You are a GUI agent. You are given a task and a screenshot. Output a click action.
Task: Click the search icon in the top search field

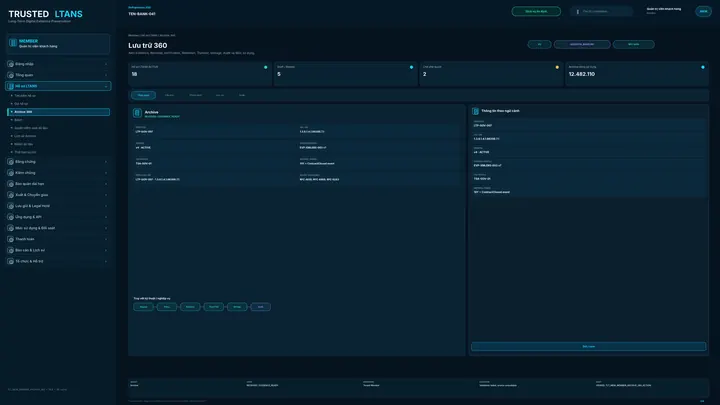click(578, 11)
